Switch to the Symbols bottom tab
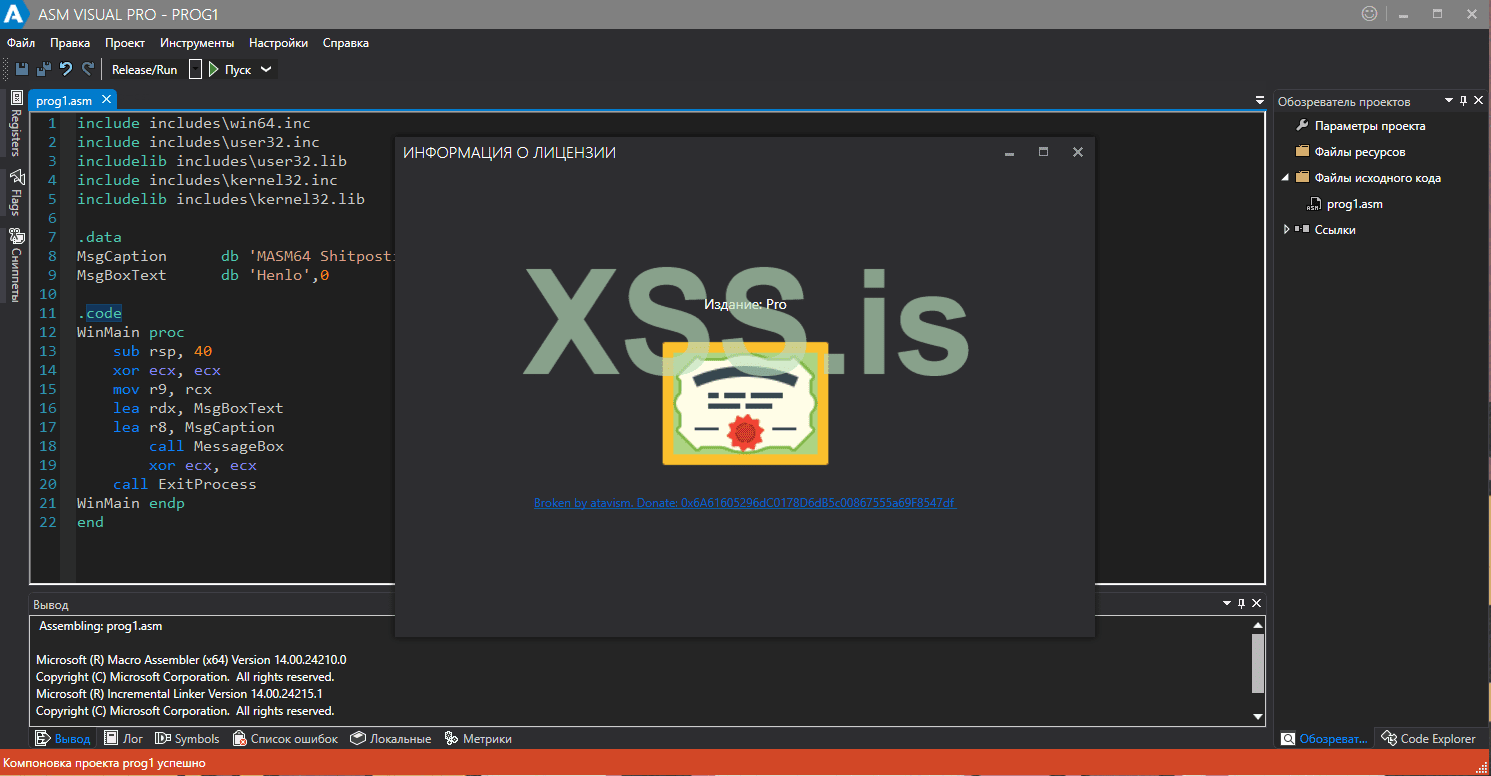 [187, 739]
